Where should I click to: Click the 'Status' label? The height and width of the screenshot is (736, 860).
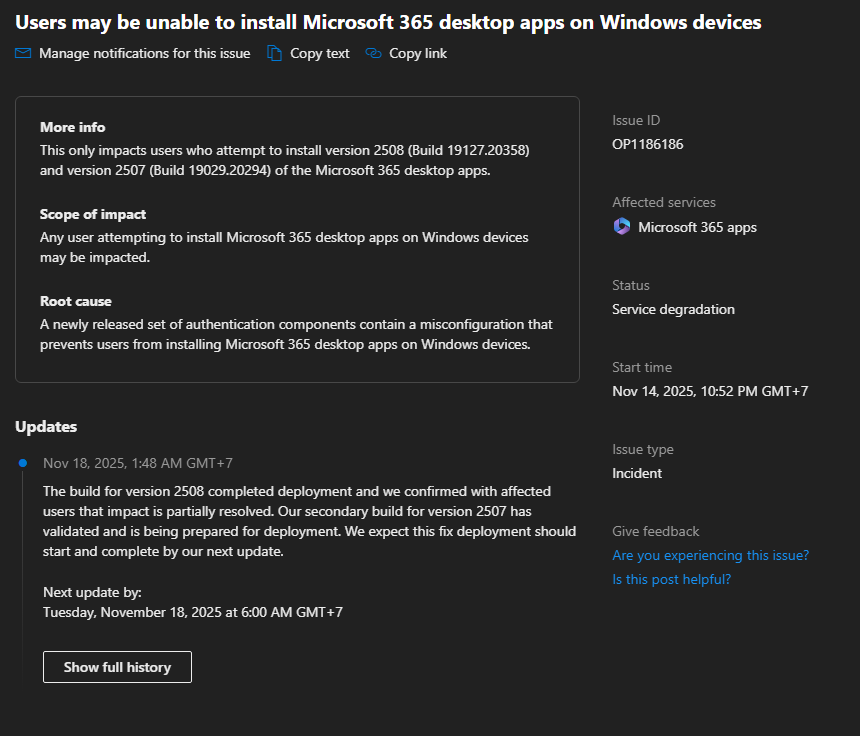click(631, 285)
